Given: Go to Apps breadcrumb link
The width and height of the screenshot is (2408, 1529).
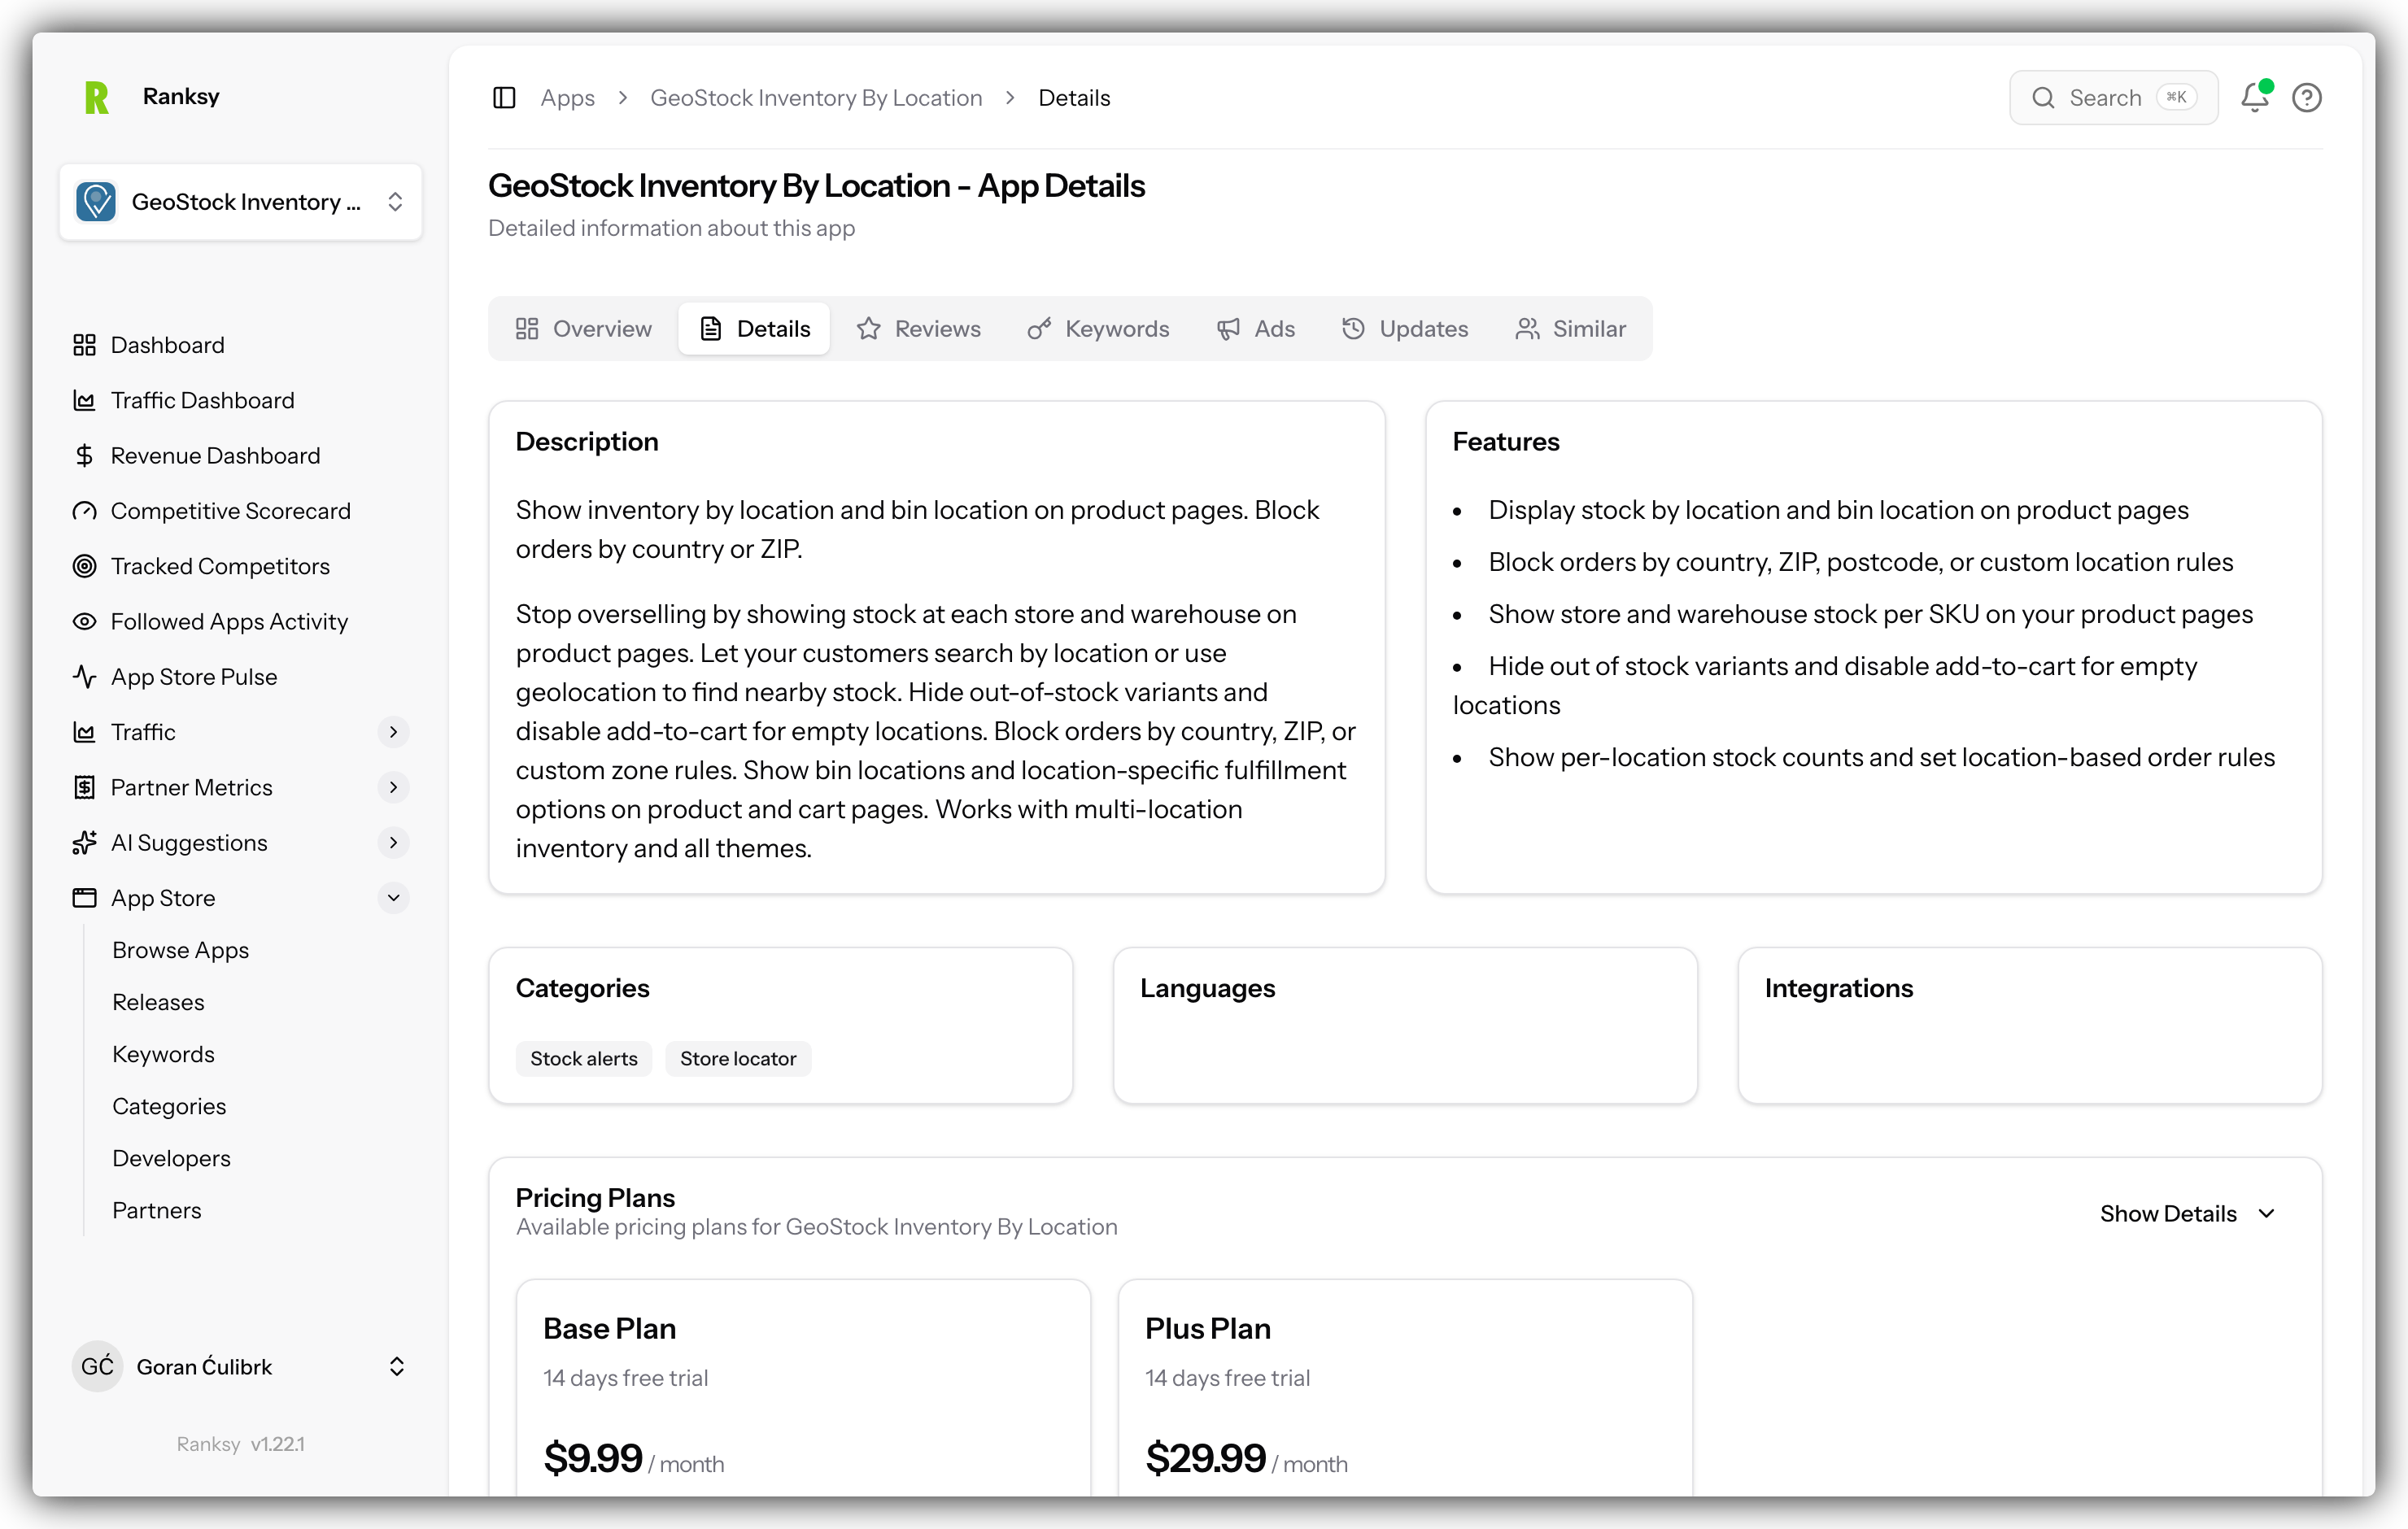Looking at the screenshot, I should (x=568, y=98).
